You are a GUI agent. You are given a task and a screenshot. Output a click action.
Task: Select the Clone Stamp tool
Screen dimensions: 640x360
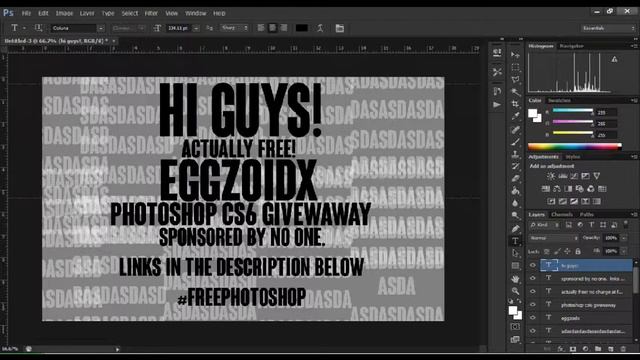click(x=516, y=154)
